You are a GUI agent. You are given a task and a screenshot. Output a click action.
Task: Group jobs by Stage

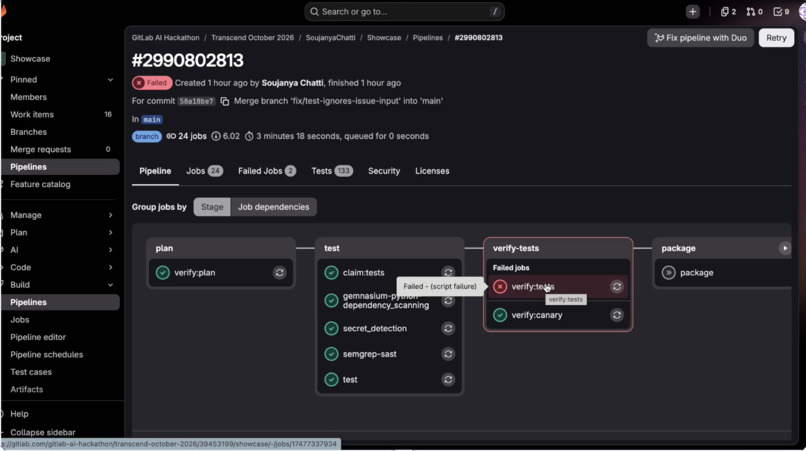(212, 207)
